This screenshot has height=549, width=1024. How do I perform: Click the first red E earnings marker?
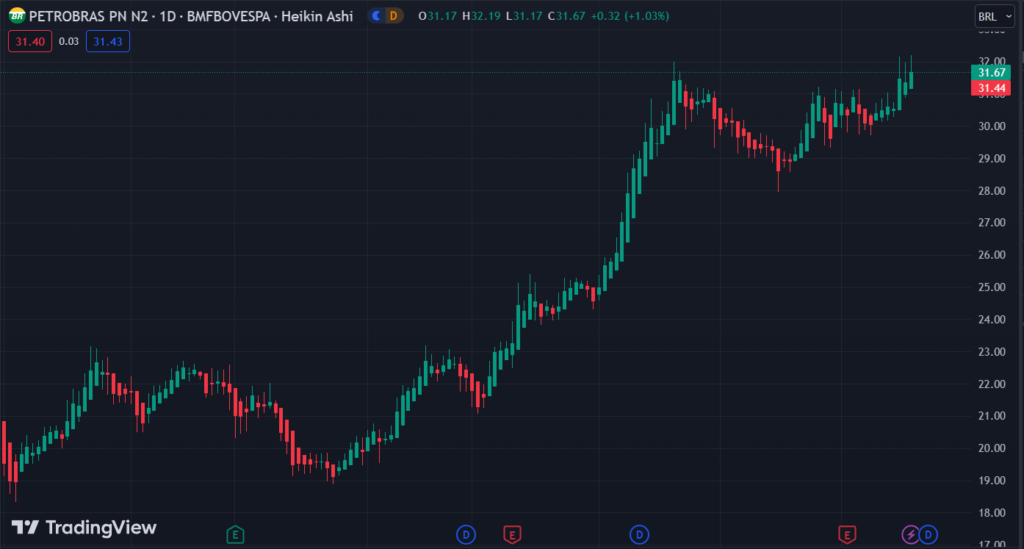point(512,535)
